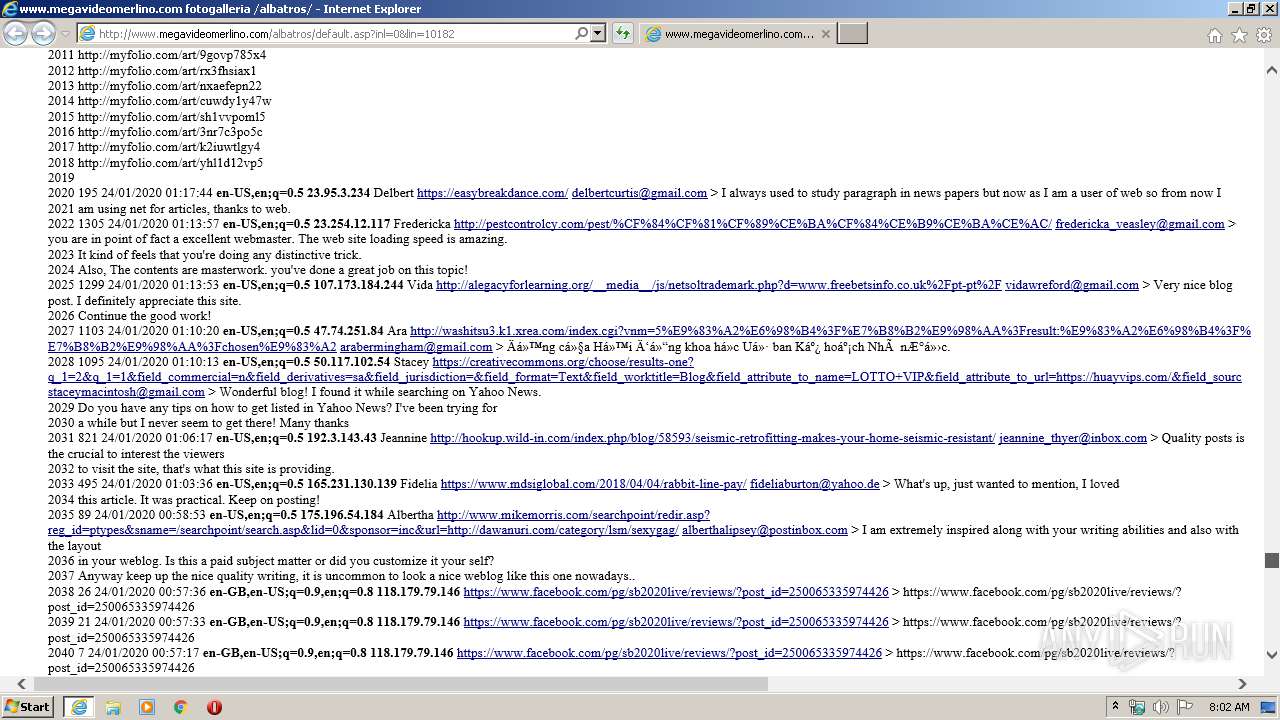Click fideliaburton@yahoo.de email link
Screen dimensions: 1280x720
tap(815, 484)
